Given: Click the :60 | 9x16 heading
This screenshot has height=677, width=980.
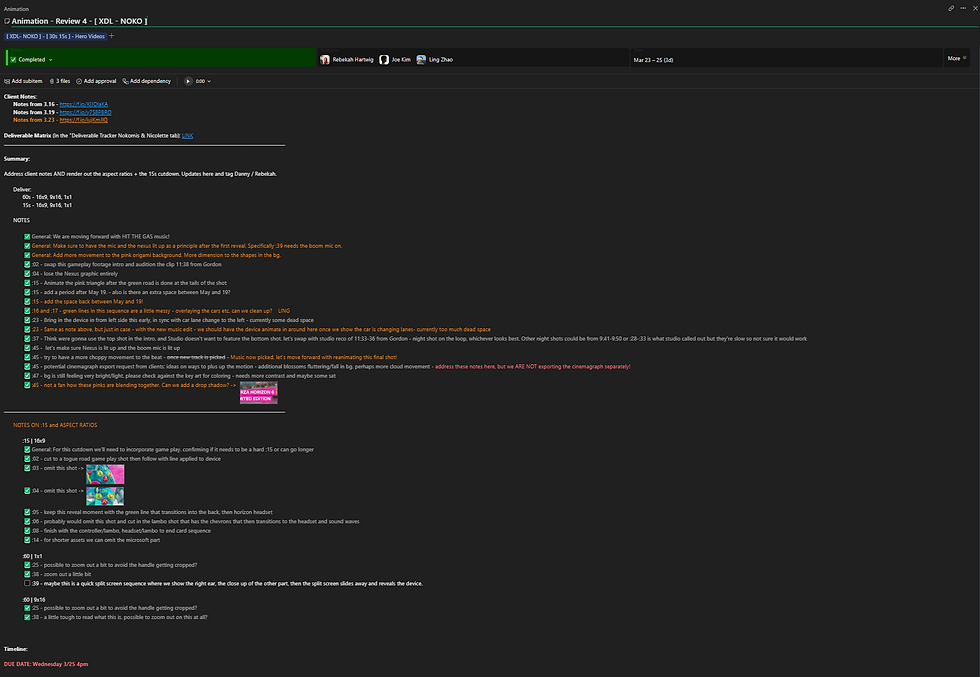Looking at the screenshot, I should tap(34, 599).
